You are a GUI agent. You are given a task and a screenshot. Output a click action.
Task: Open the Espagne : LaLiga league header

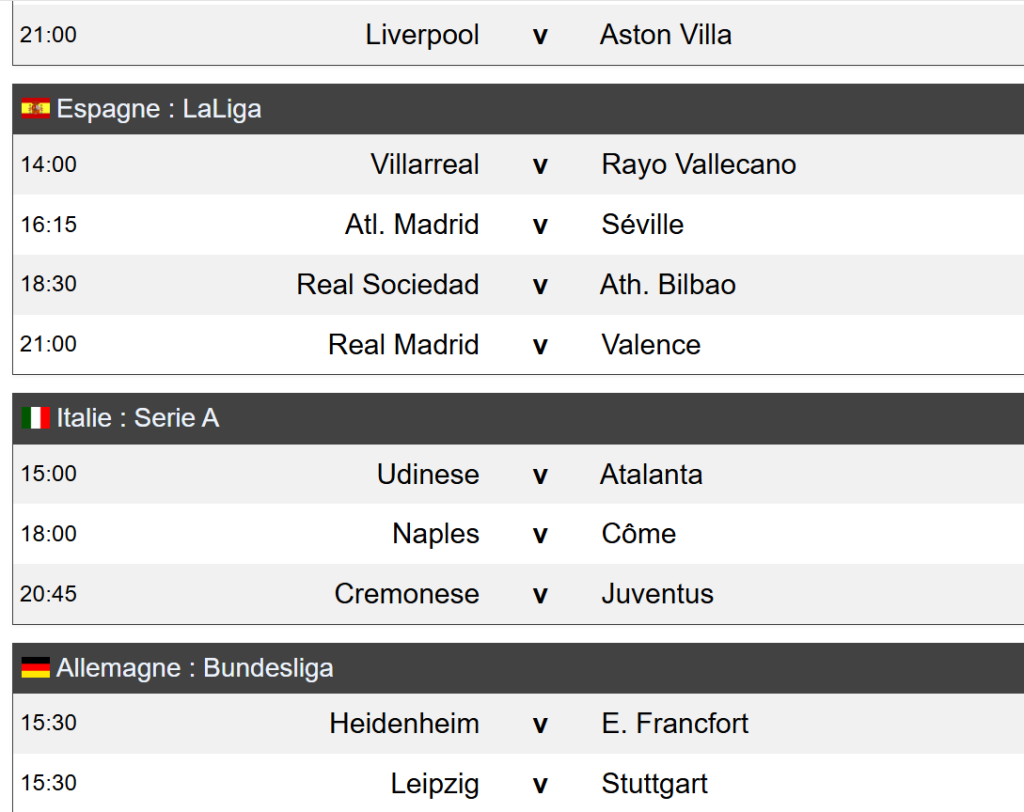click(159, 109)
